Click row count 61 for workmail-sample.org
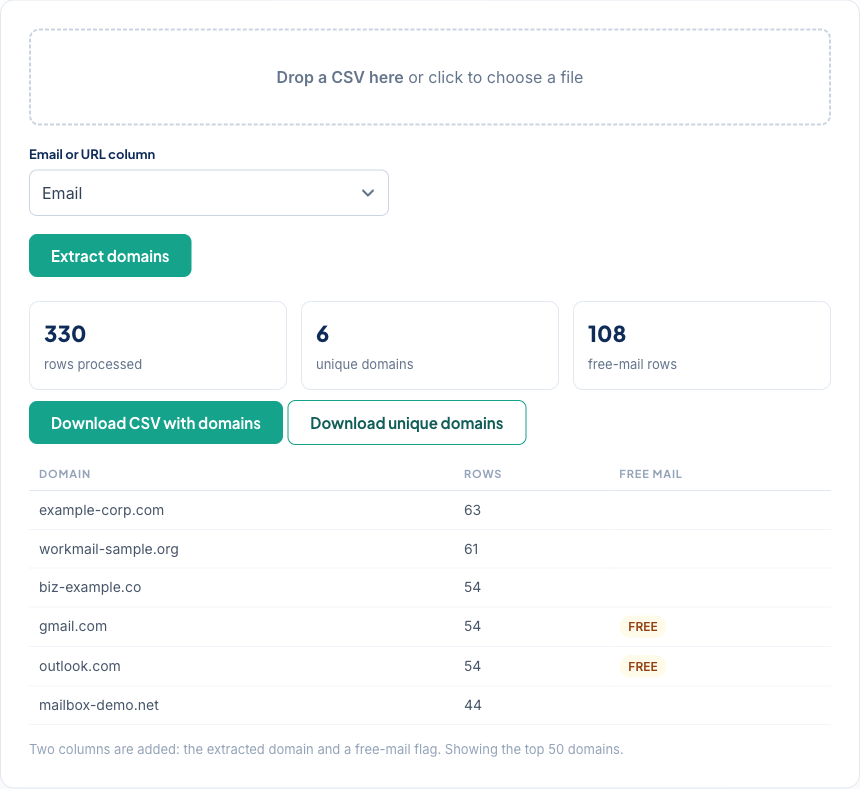Screen dimensions: 860x790 pyautogui.click(x=471, y=549)
